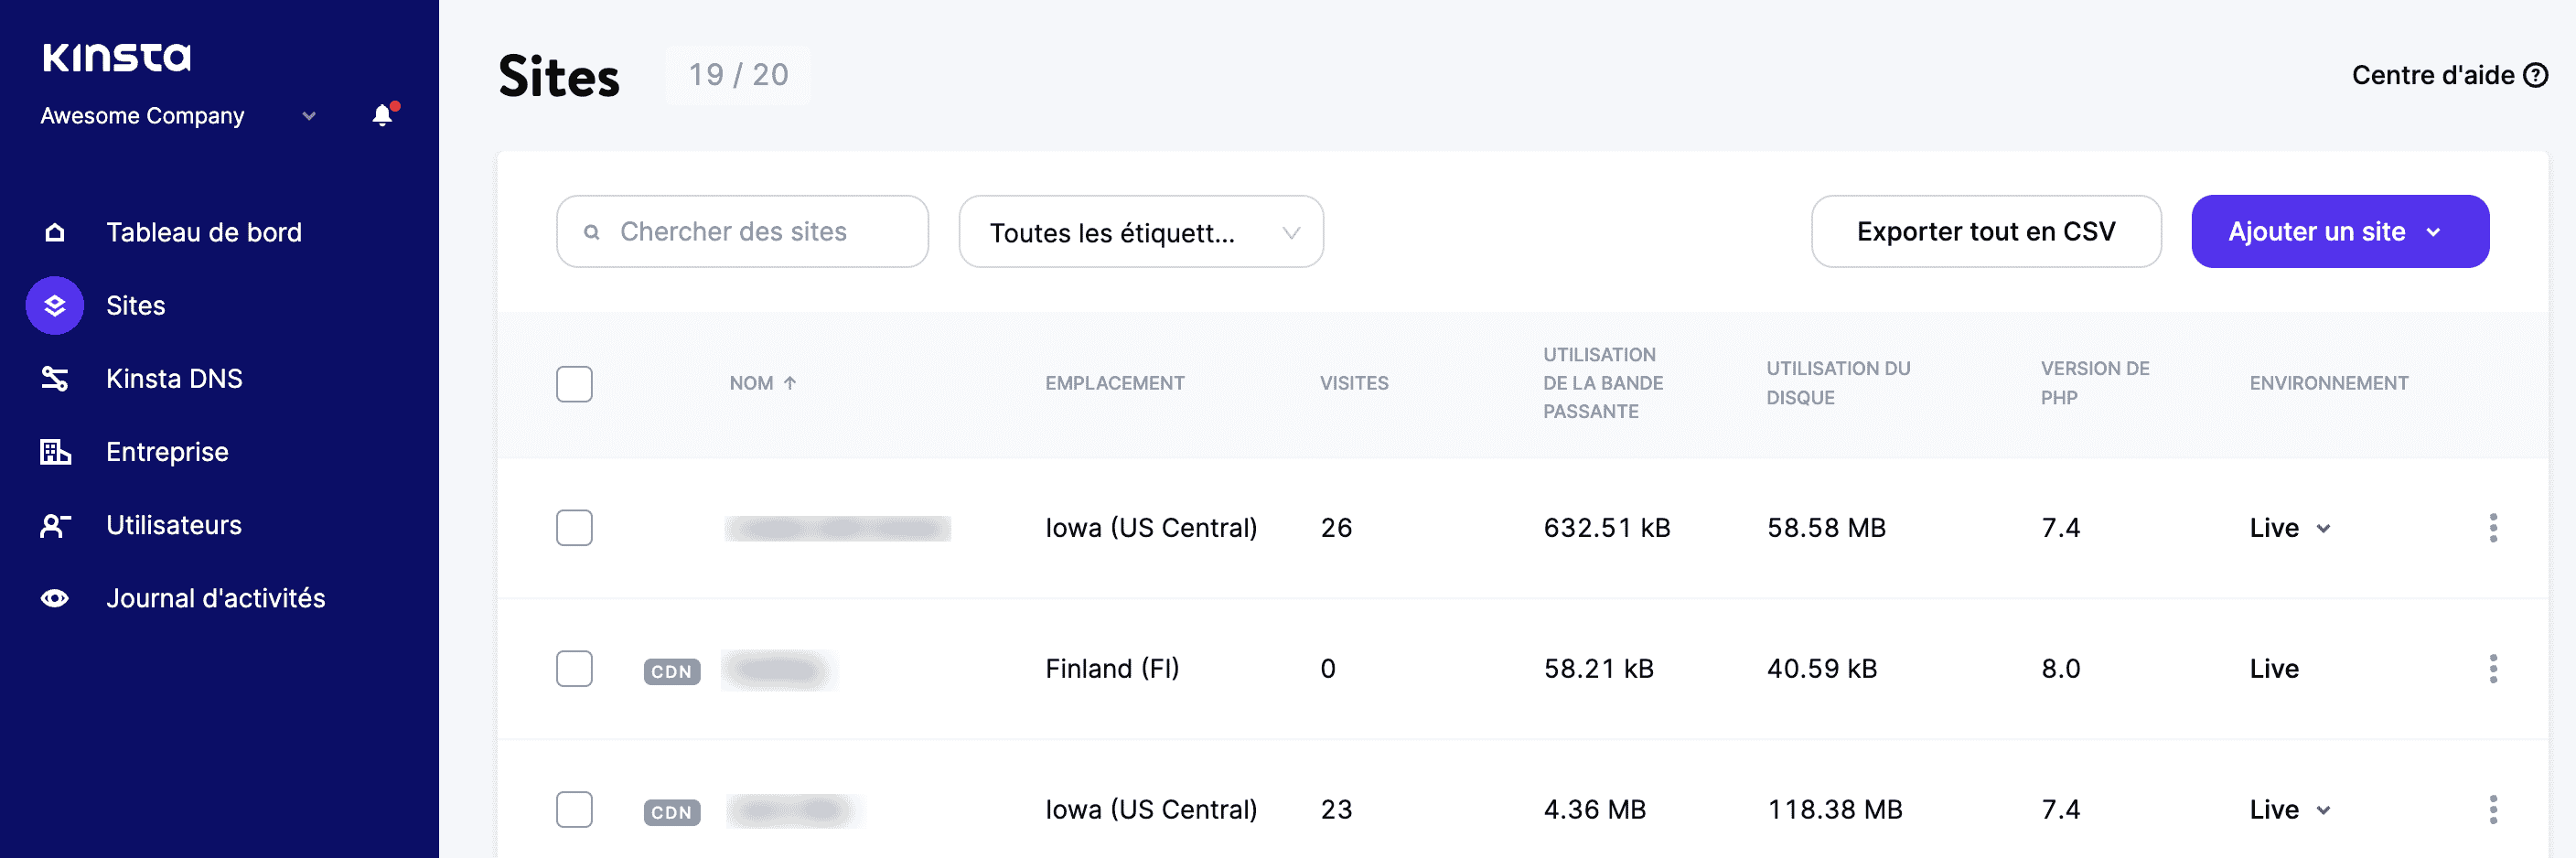Toggle the select-all sites header checkbox

click(575, 383)
